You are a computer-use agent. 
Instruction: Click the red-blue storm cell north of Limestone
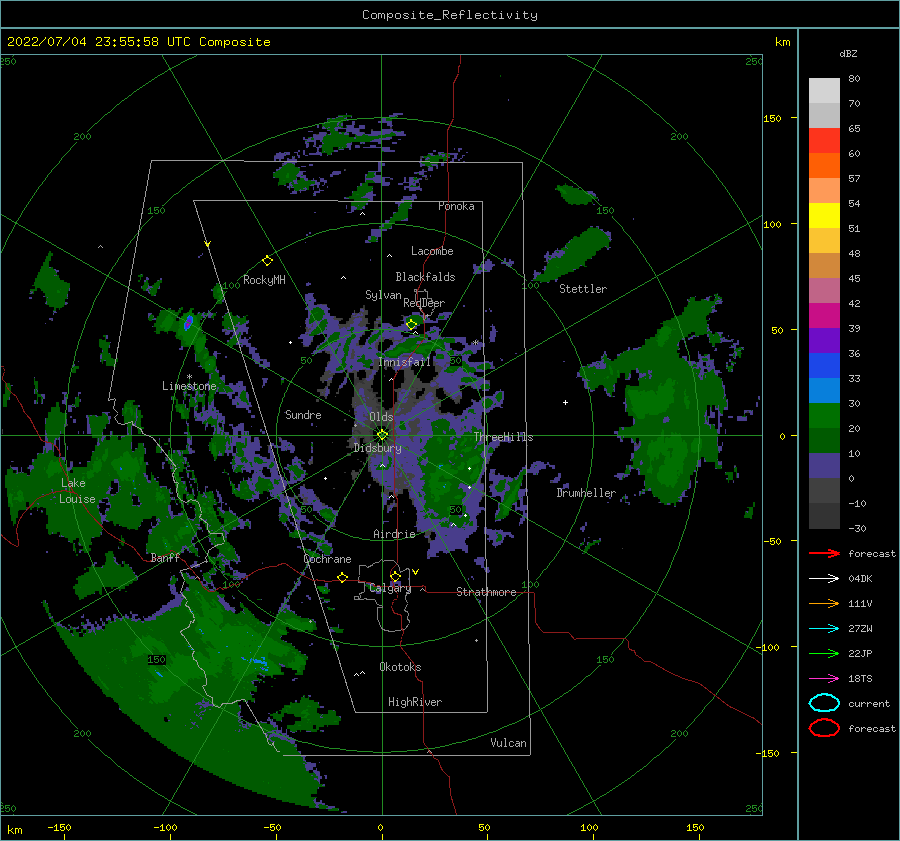click(x=188, y=323)
